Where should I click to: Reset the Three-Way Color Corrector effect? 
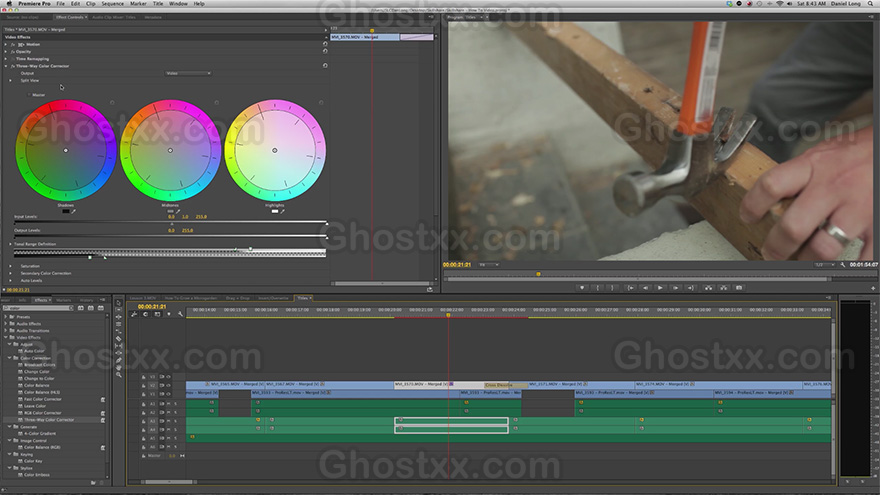pyautogui.click(x=325, y=66)
